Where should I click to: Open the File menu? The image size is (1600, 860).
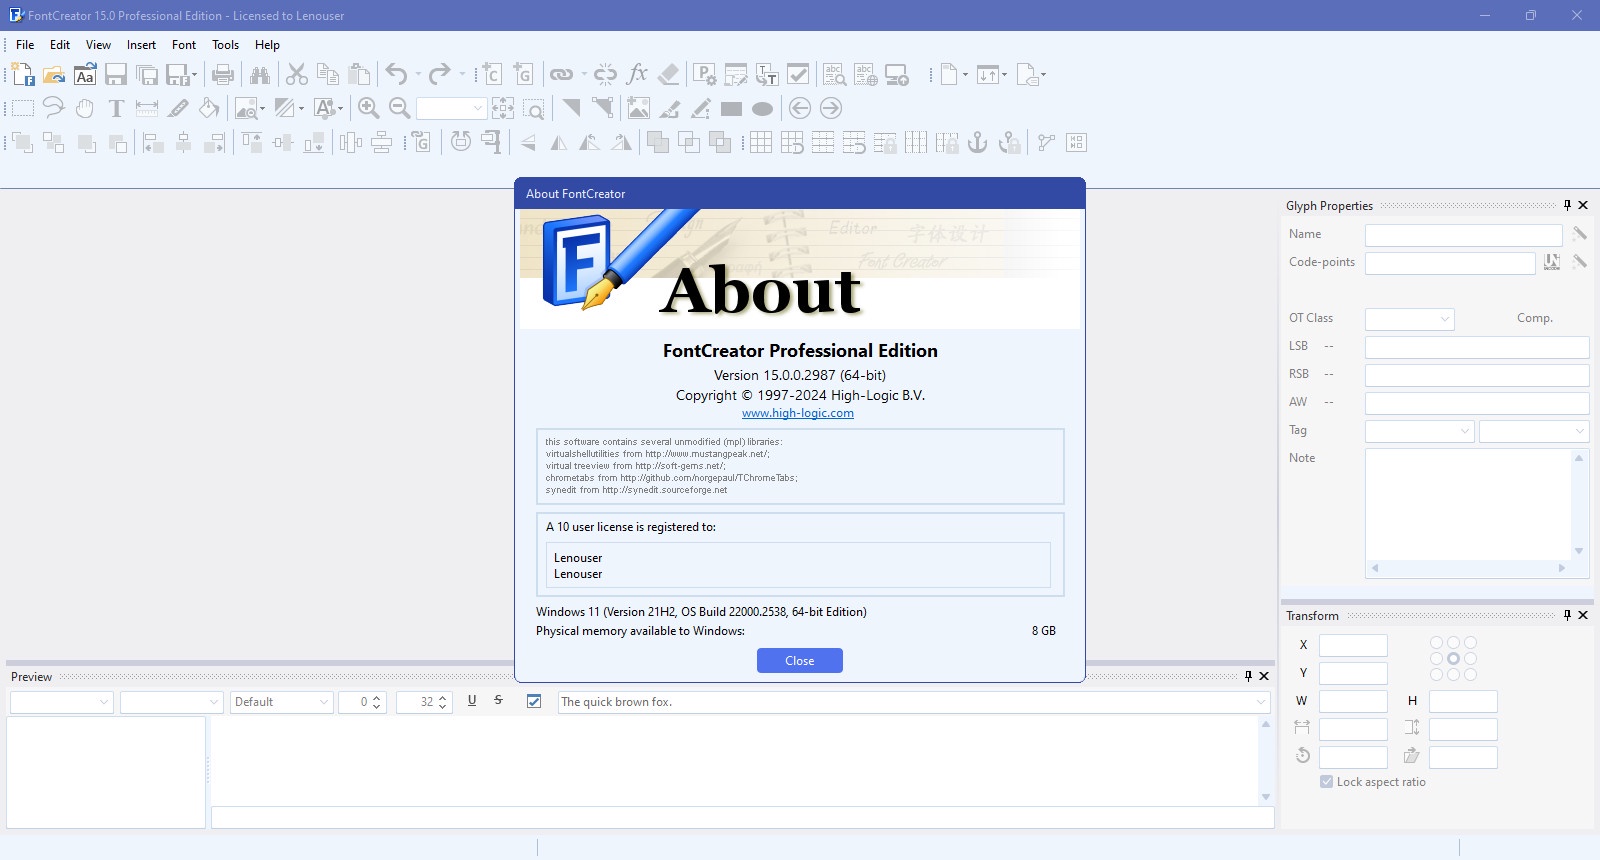point(25,45)
